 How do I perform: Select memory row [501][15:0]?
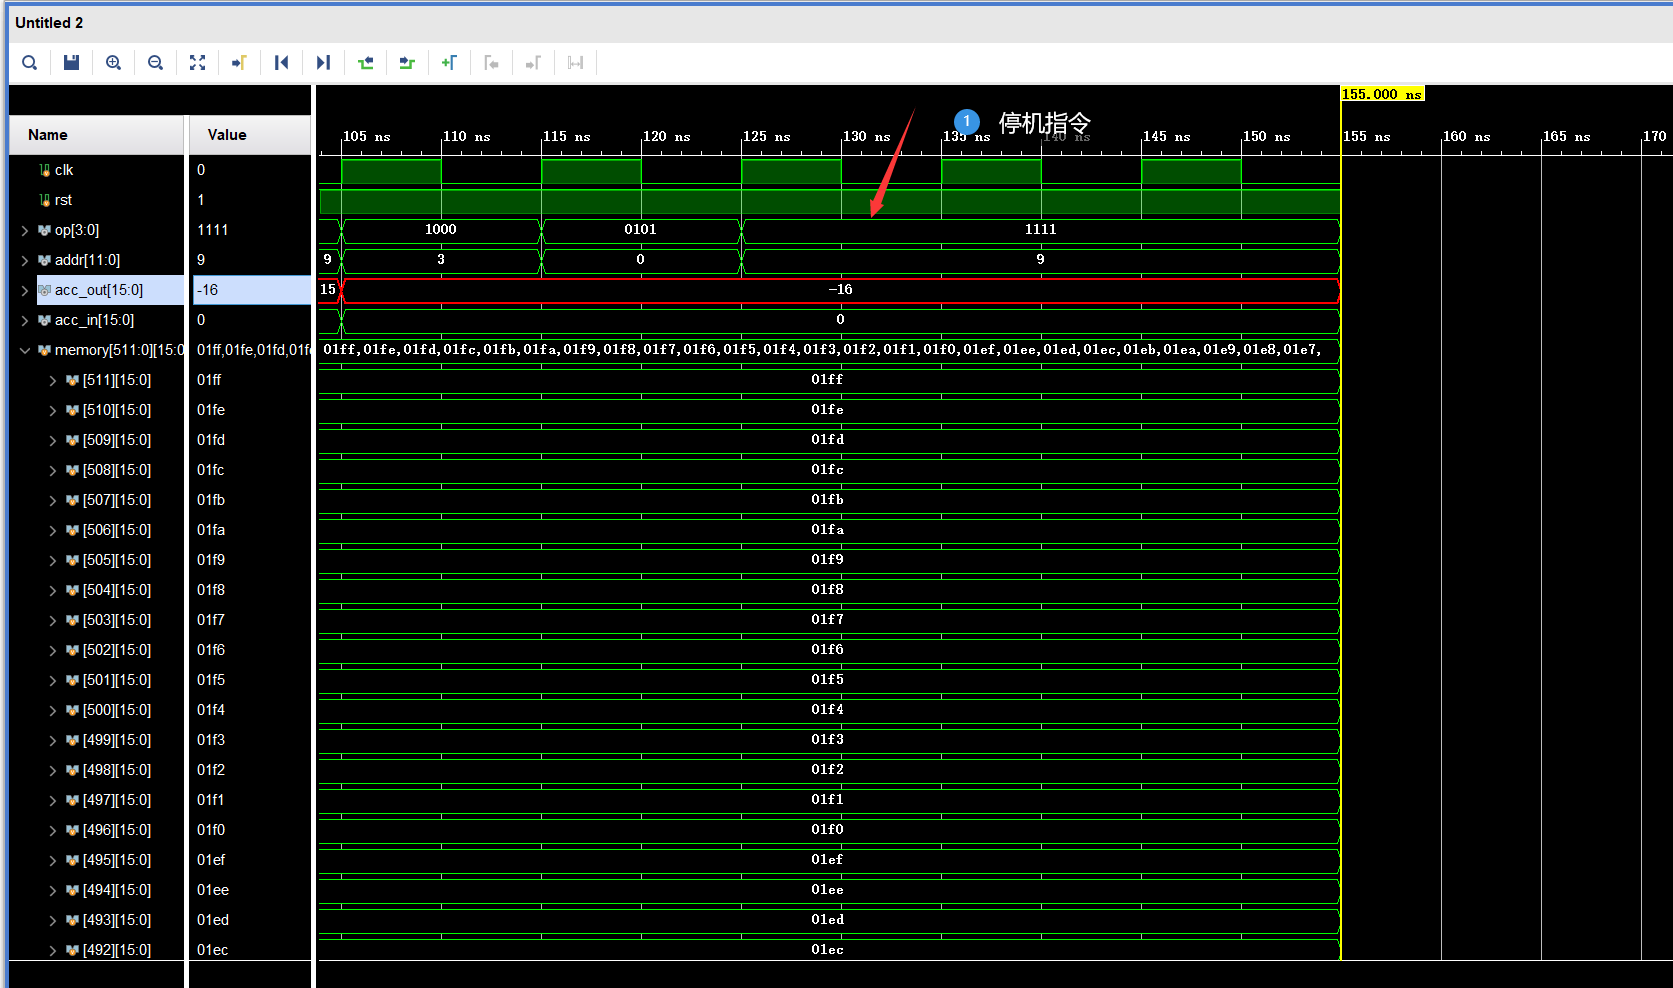click(x=117, y=680)
